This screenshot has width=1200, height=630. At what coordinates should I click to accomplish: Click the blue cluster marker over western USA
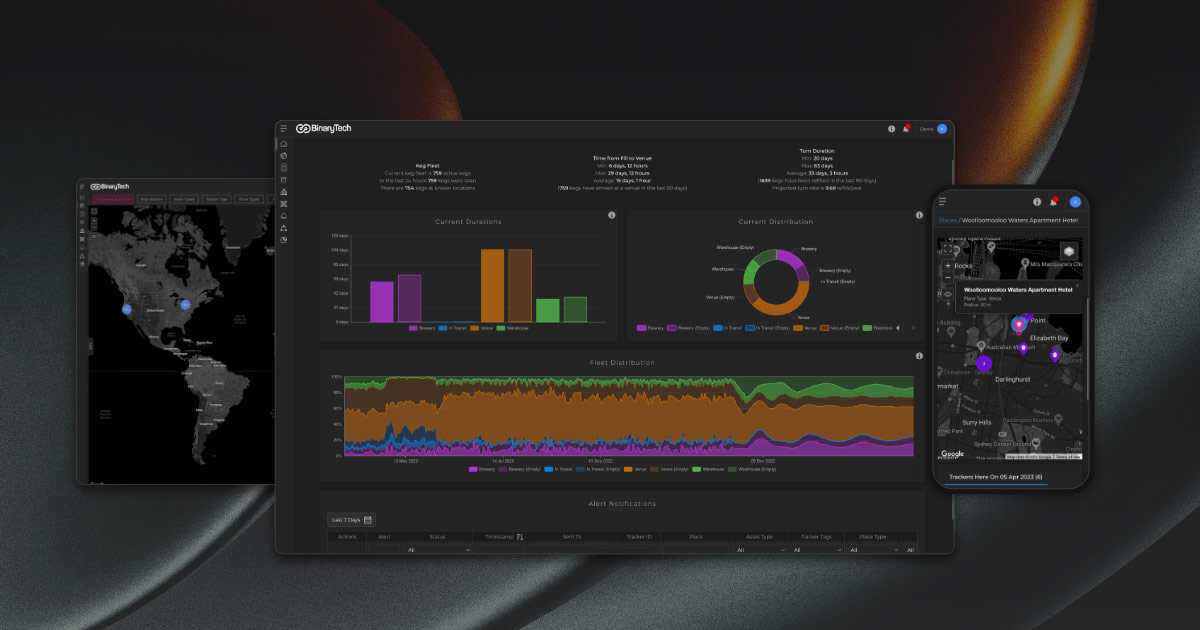tap(126, 310)
